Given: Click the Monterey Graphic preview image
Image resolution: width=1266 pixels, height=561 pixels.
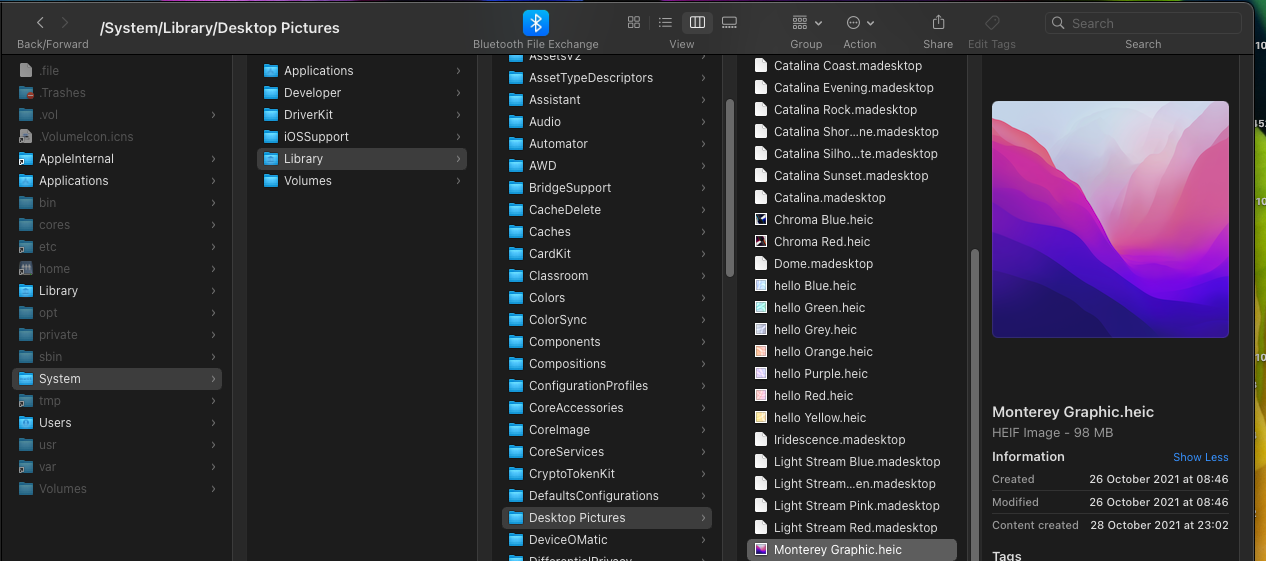Looking at the screenshot, I should tap(1110, 219).
